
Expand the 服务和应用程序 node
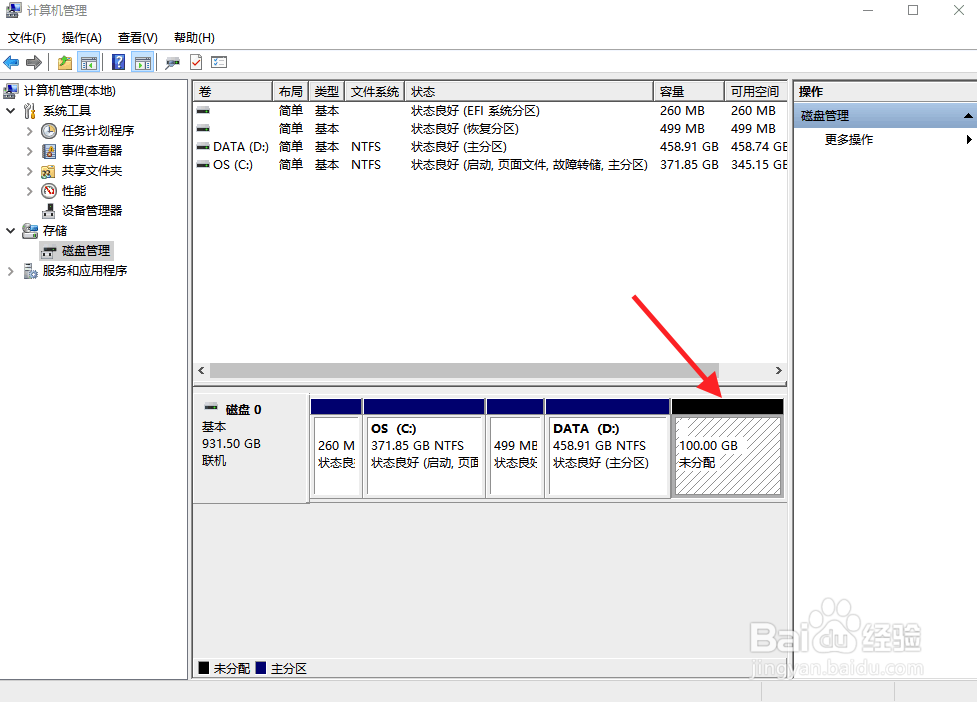point(10,271)
